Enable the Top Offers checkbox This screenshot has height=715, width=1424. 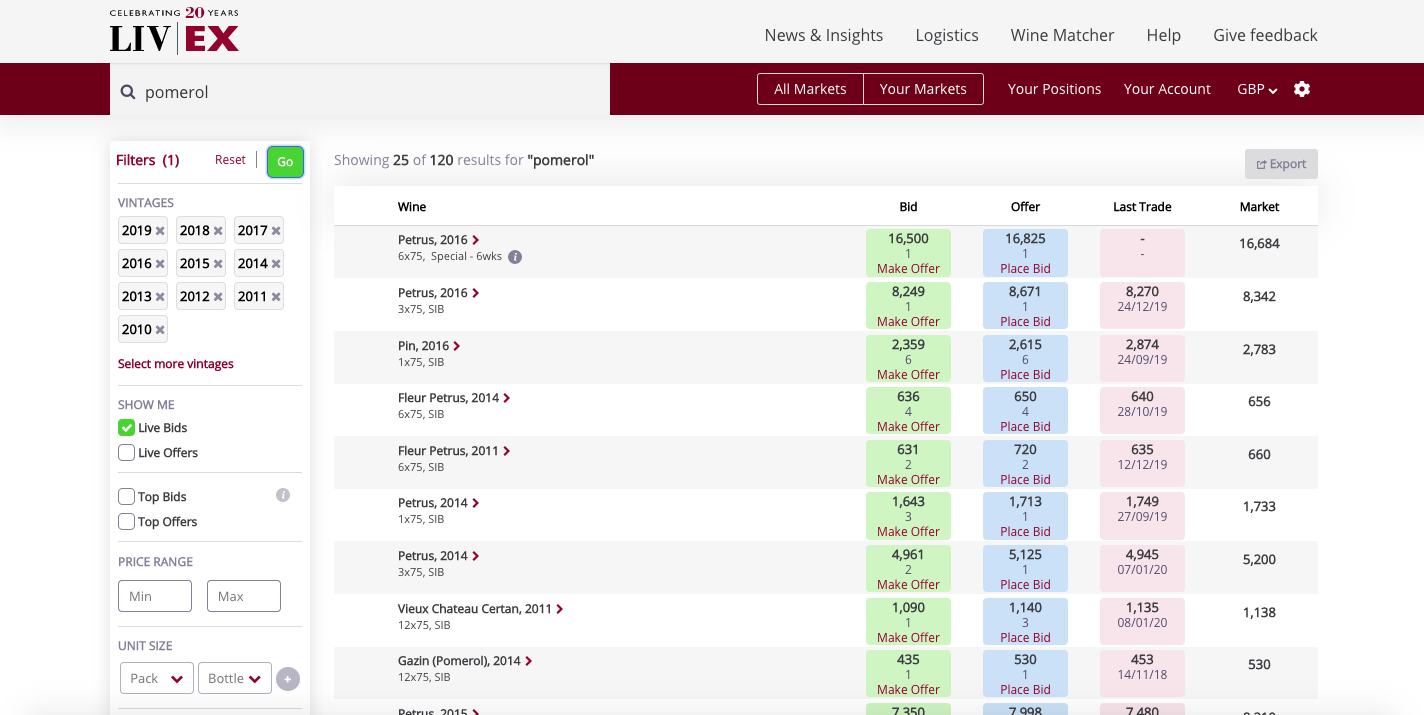(127, 522)
